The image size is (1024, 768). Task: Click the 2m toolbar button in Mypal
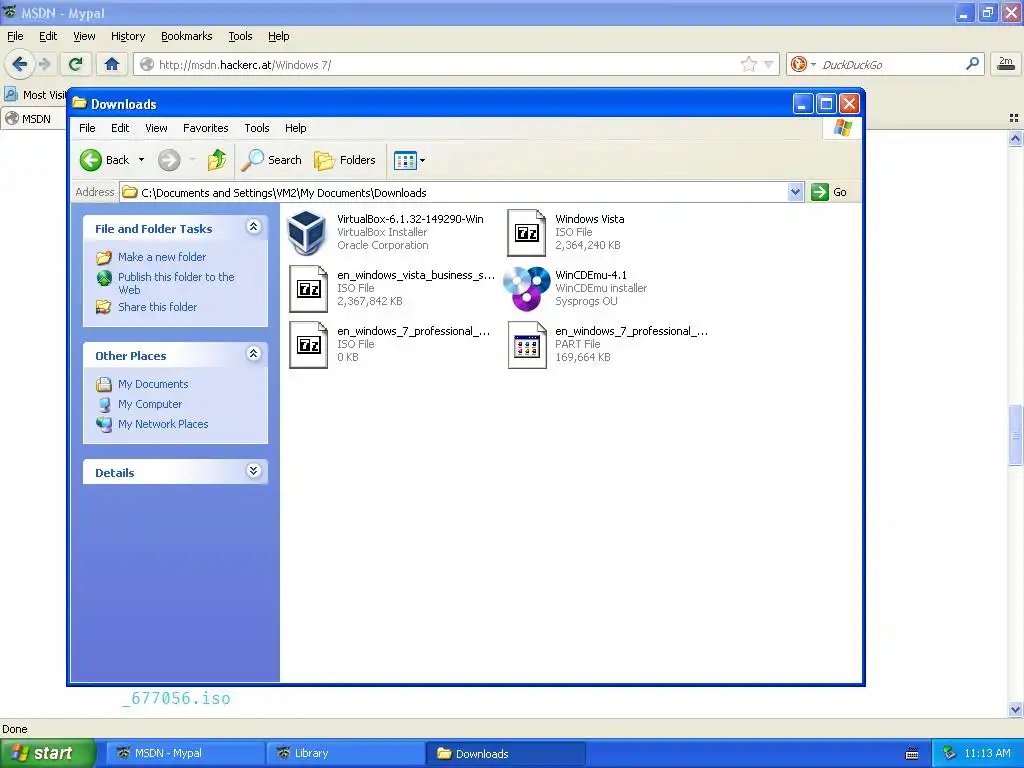1006,63
